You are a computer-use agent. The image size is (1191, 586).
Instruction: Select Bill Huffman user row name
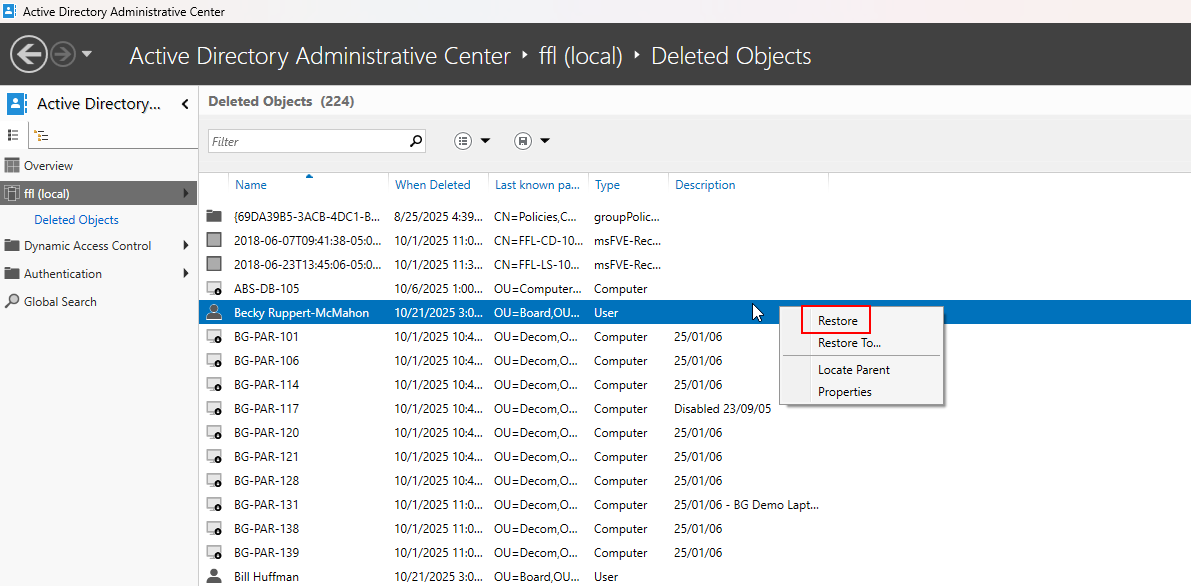pyautogui.click(x=266, y=577)
